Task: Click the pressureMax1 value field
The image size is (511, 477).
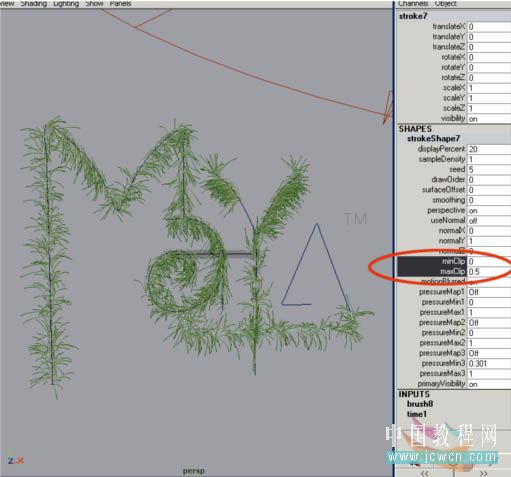Action: pyautogui.click(x=489, y=312)
